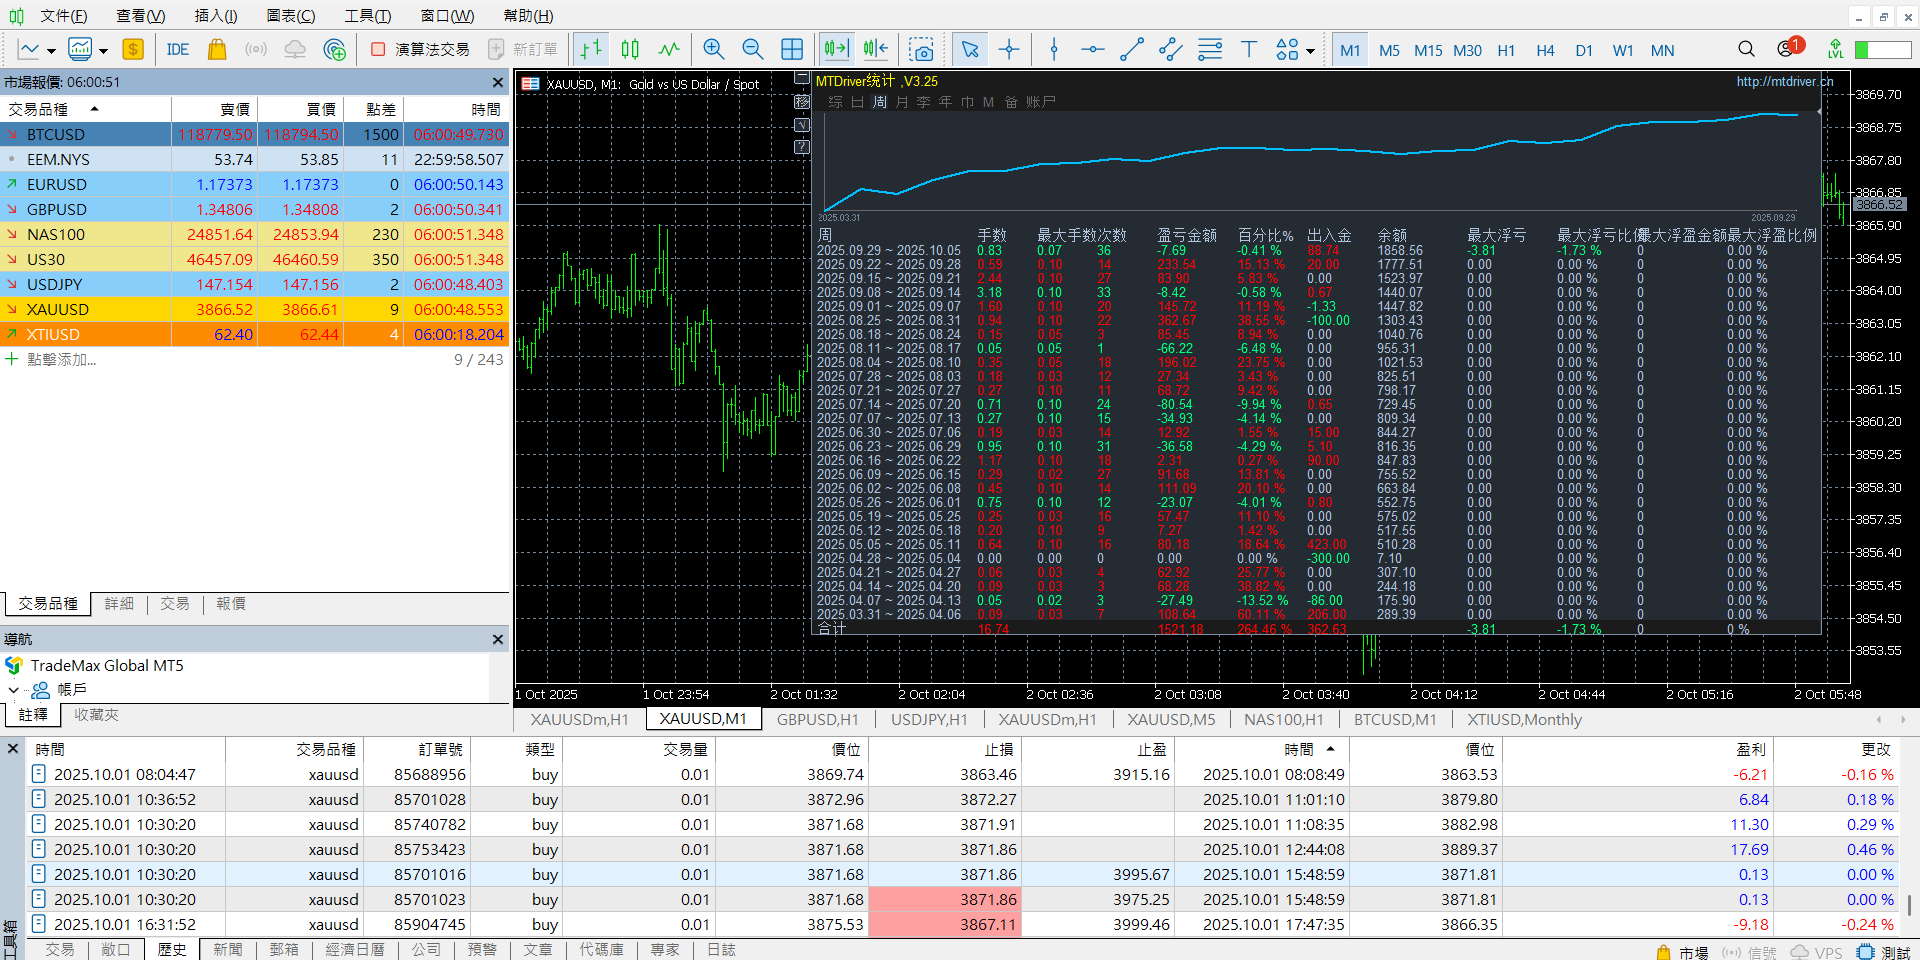Image resolution: width=1920 pixels, height=960 pixels.
Task: Toggle 演算法交易 algo trading
Action: tap(420, 50)
